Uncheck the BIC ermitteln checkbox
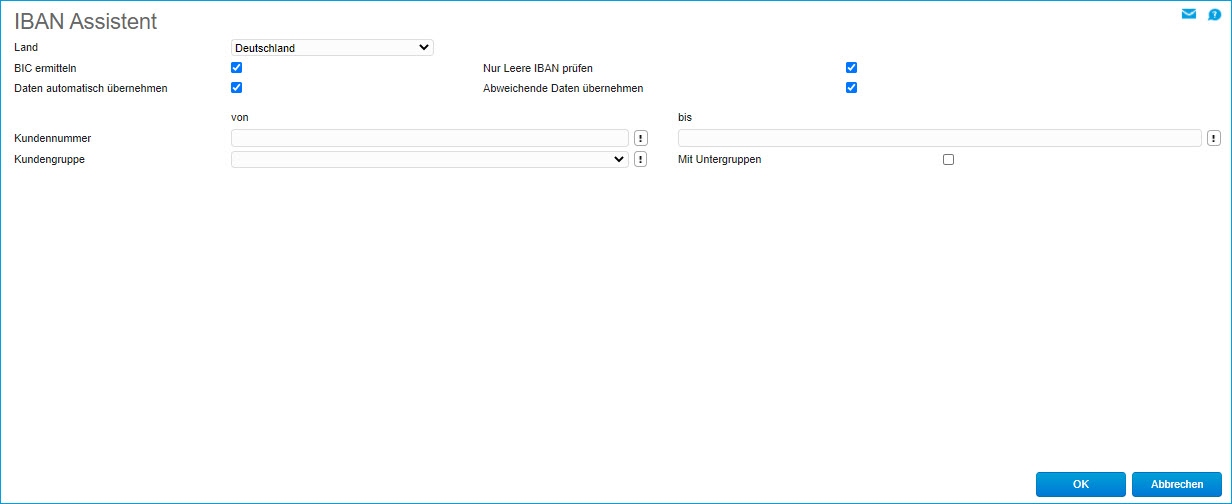 coord(237,68)
